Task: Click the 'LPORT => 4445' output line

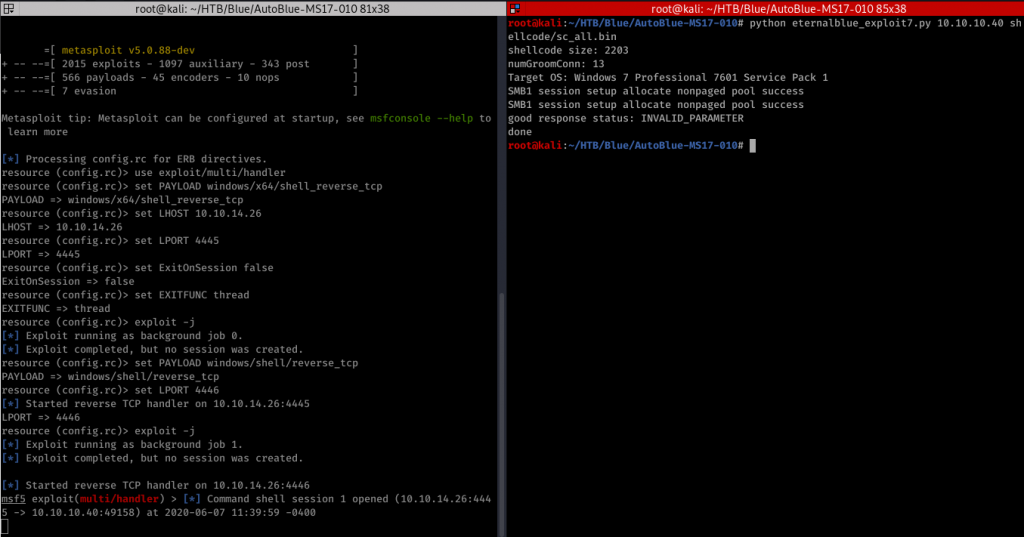Action: (x=40, y=254)
